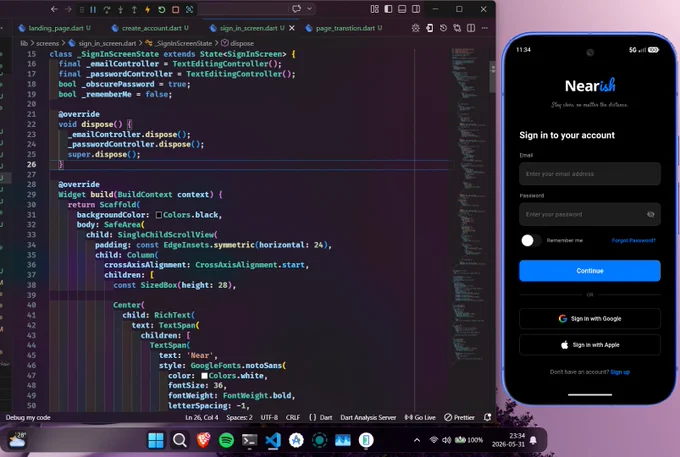
Task: Change indentation via Spaces: 2
Action: click(x=239, y=418)
